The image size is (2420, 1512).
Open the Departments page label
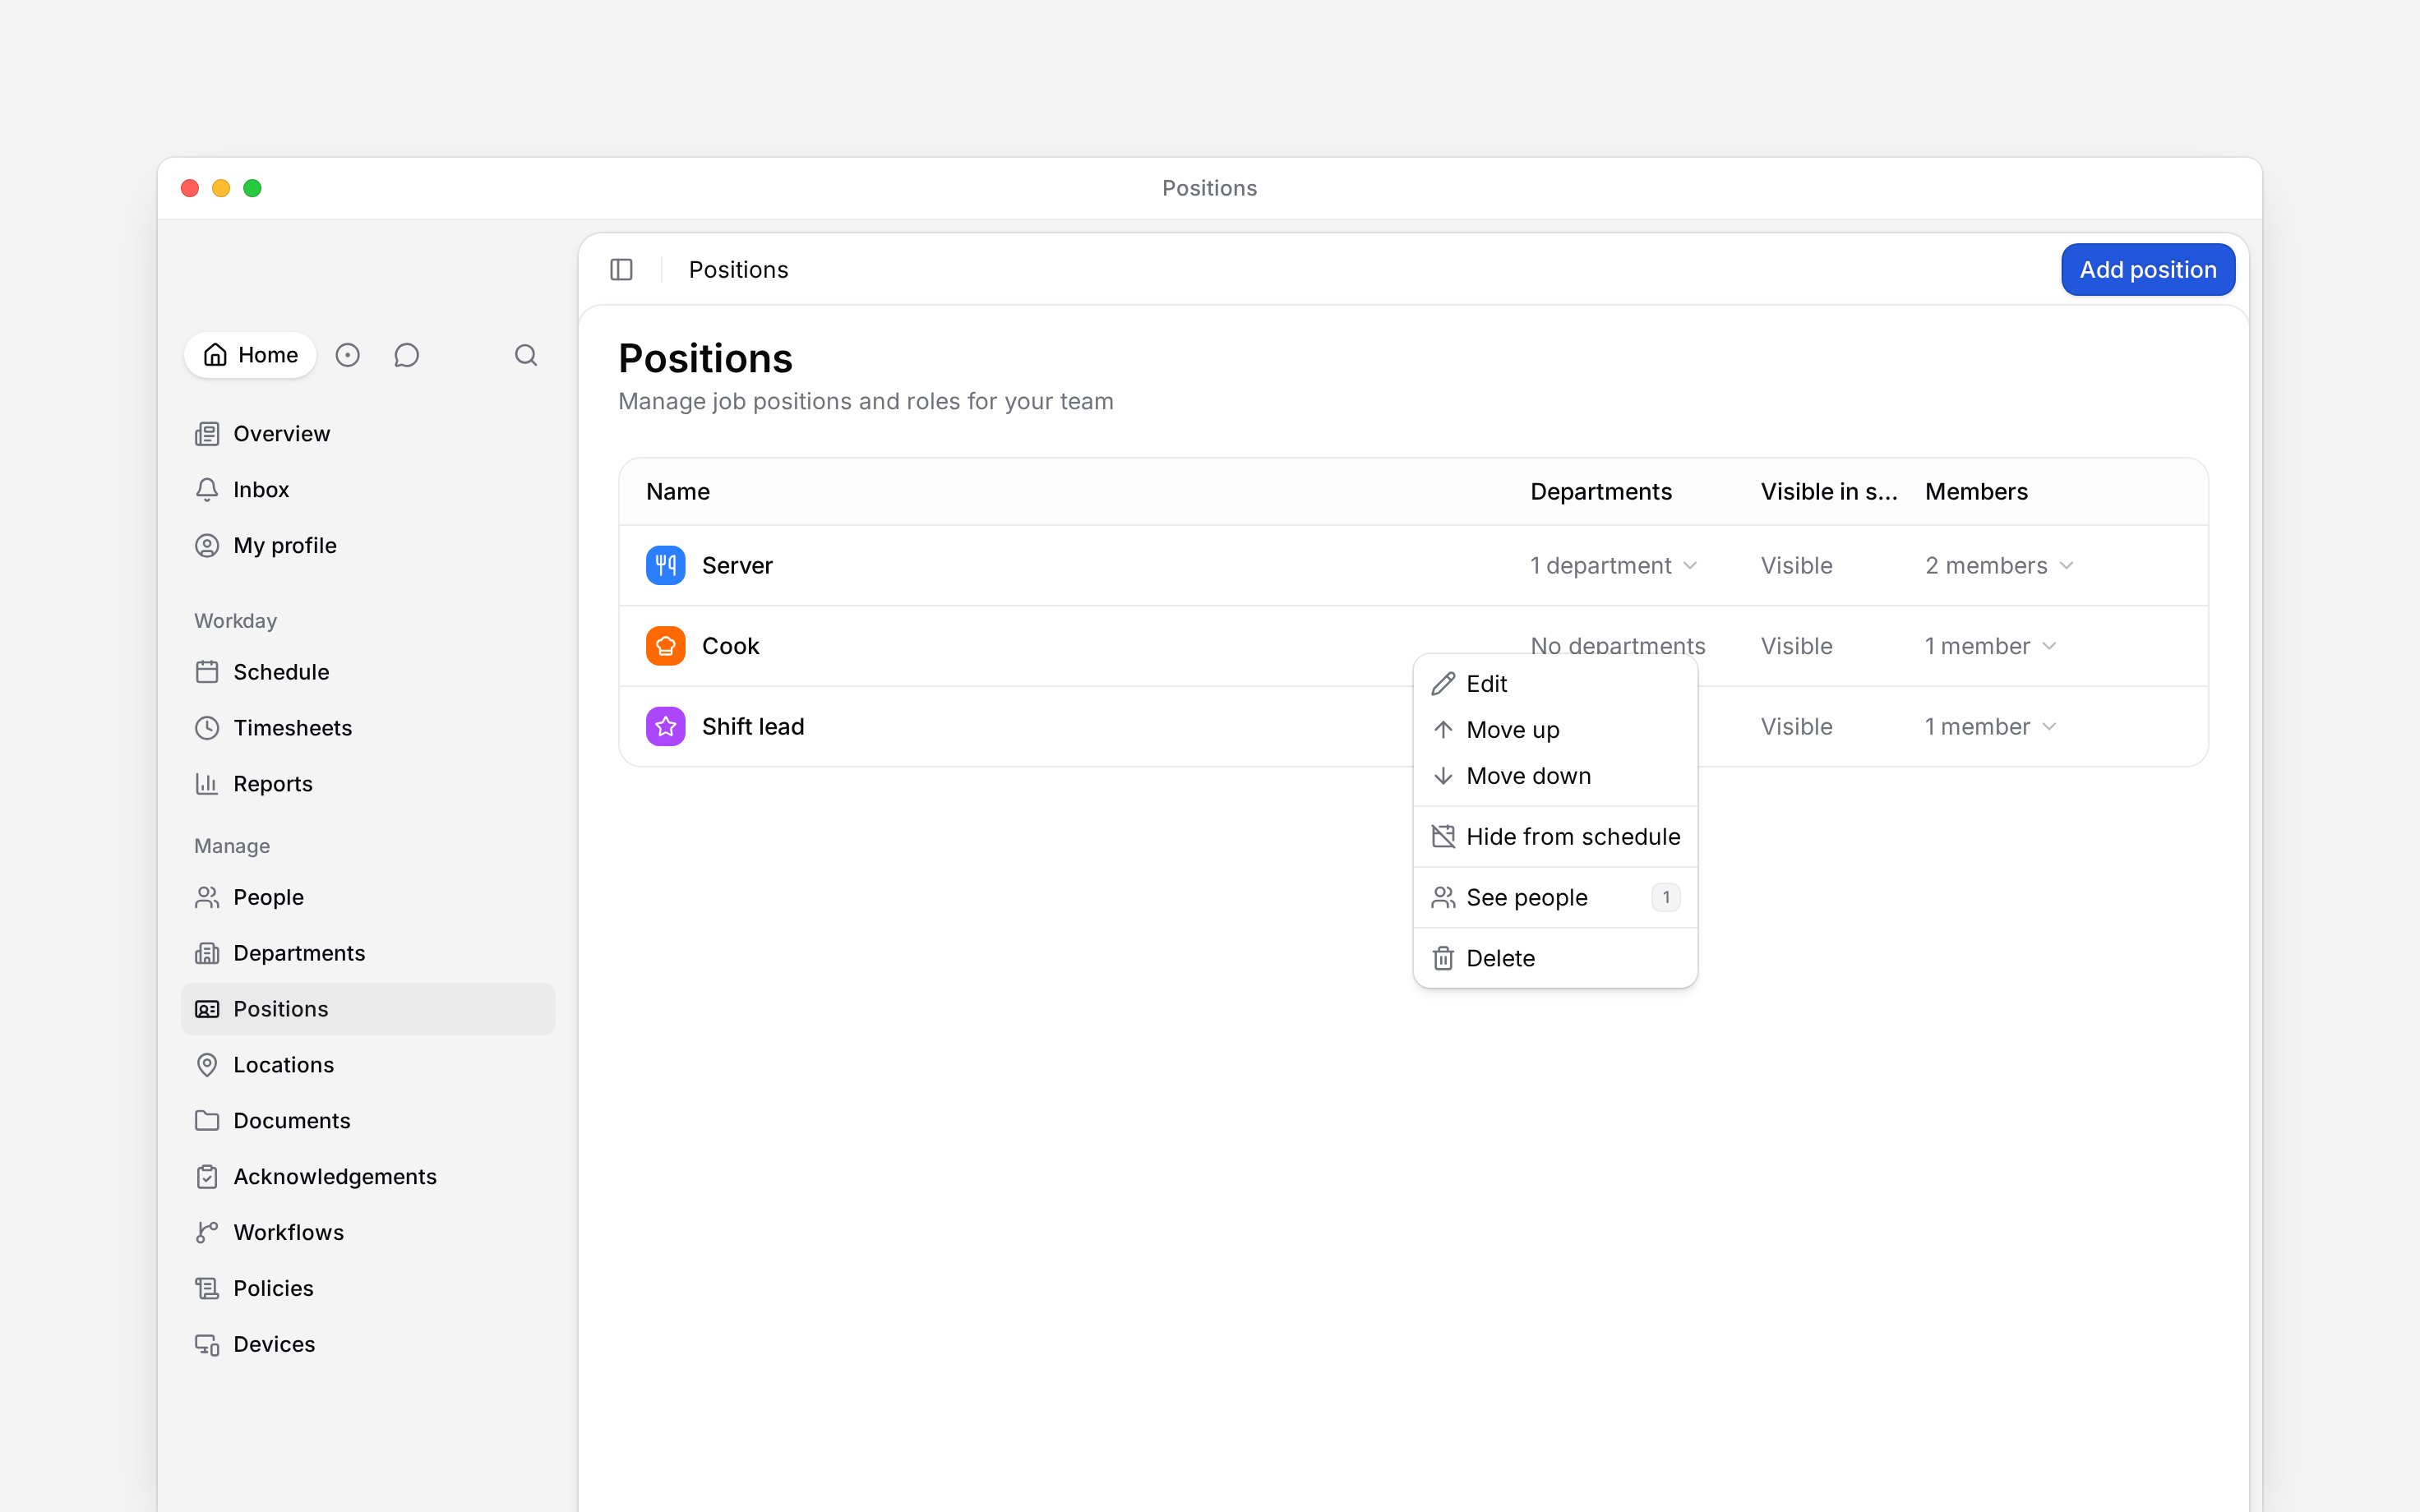(299, 953)
